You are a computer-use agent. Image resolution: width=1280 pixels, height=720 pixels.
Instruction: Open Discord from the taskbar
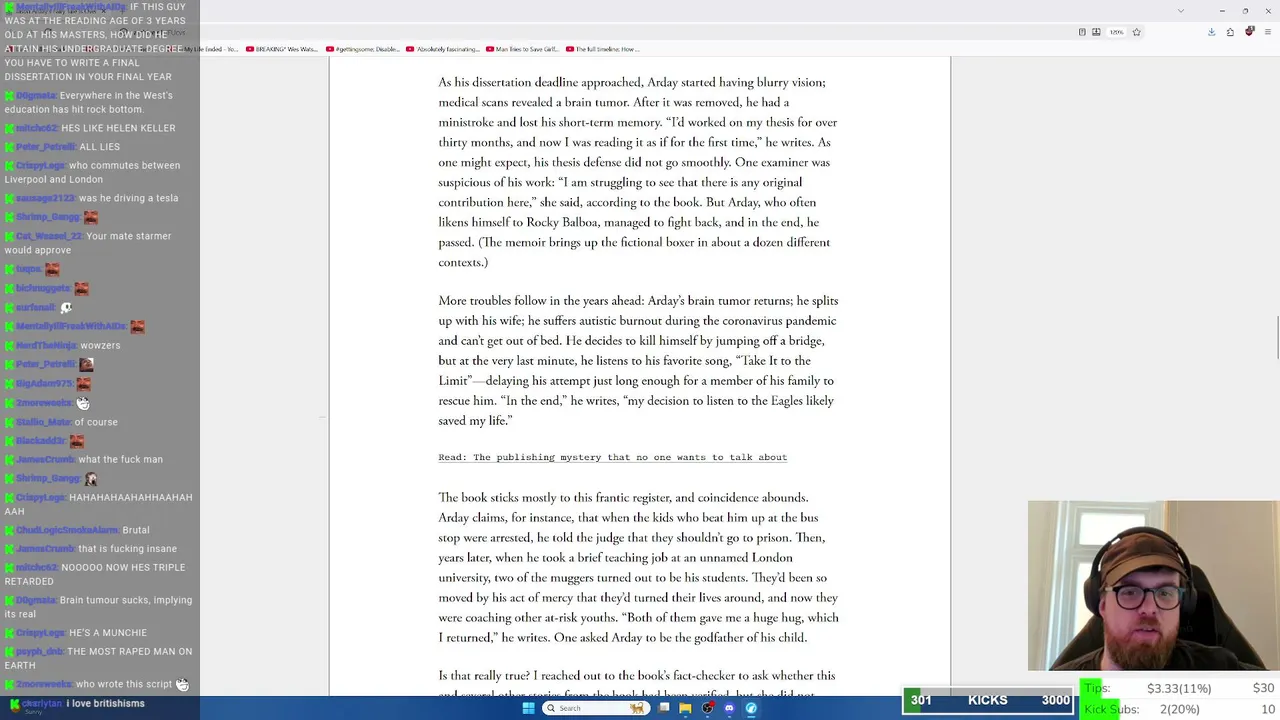pos(729,708)
